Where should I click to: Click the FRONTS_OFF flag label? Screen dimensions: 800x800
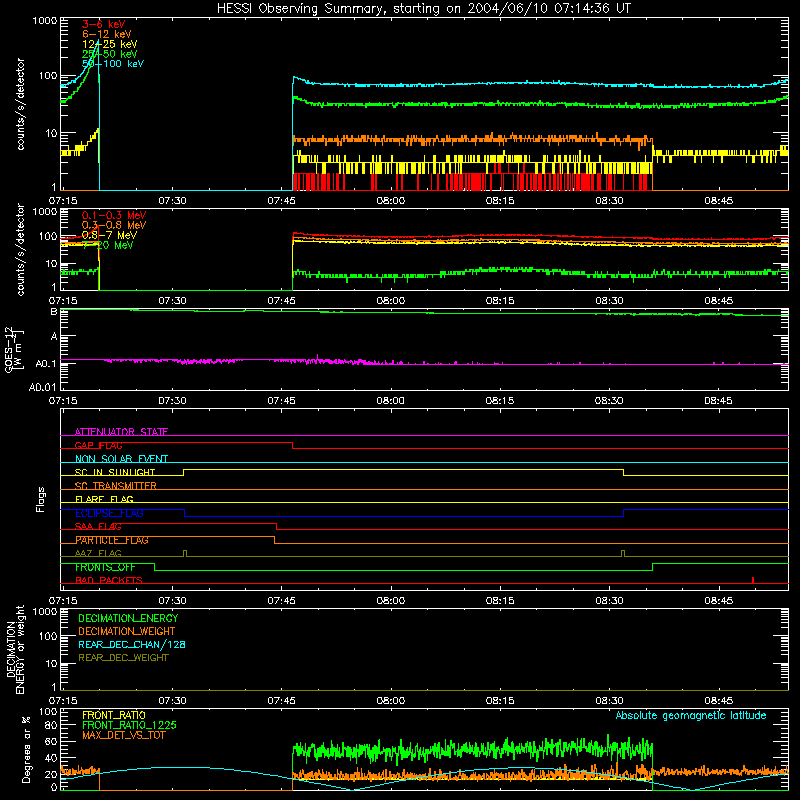point(105,567)
